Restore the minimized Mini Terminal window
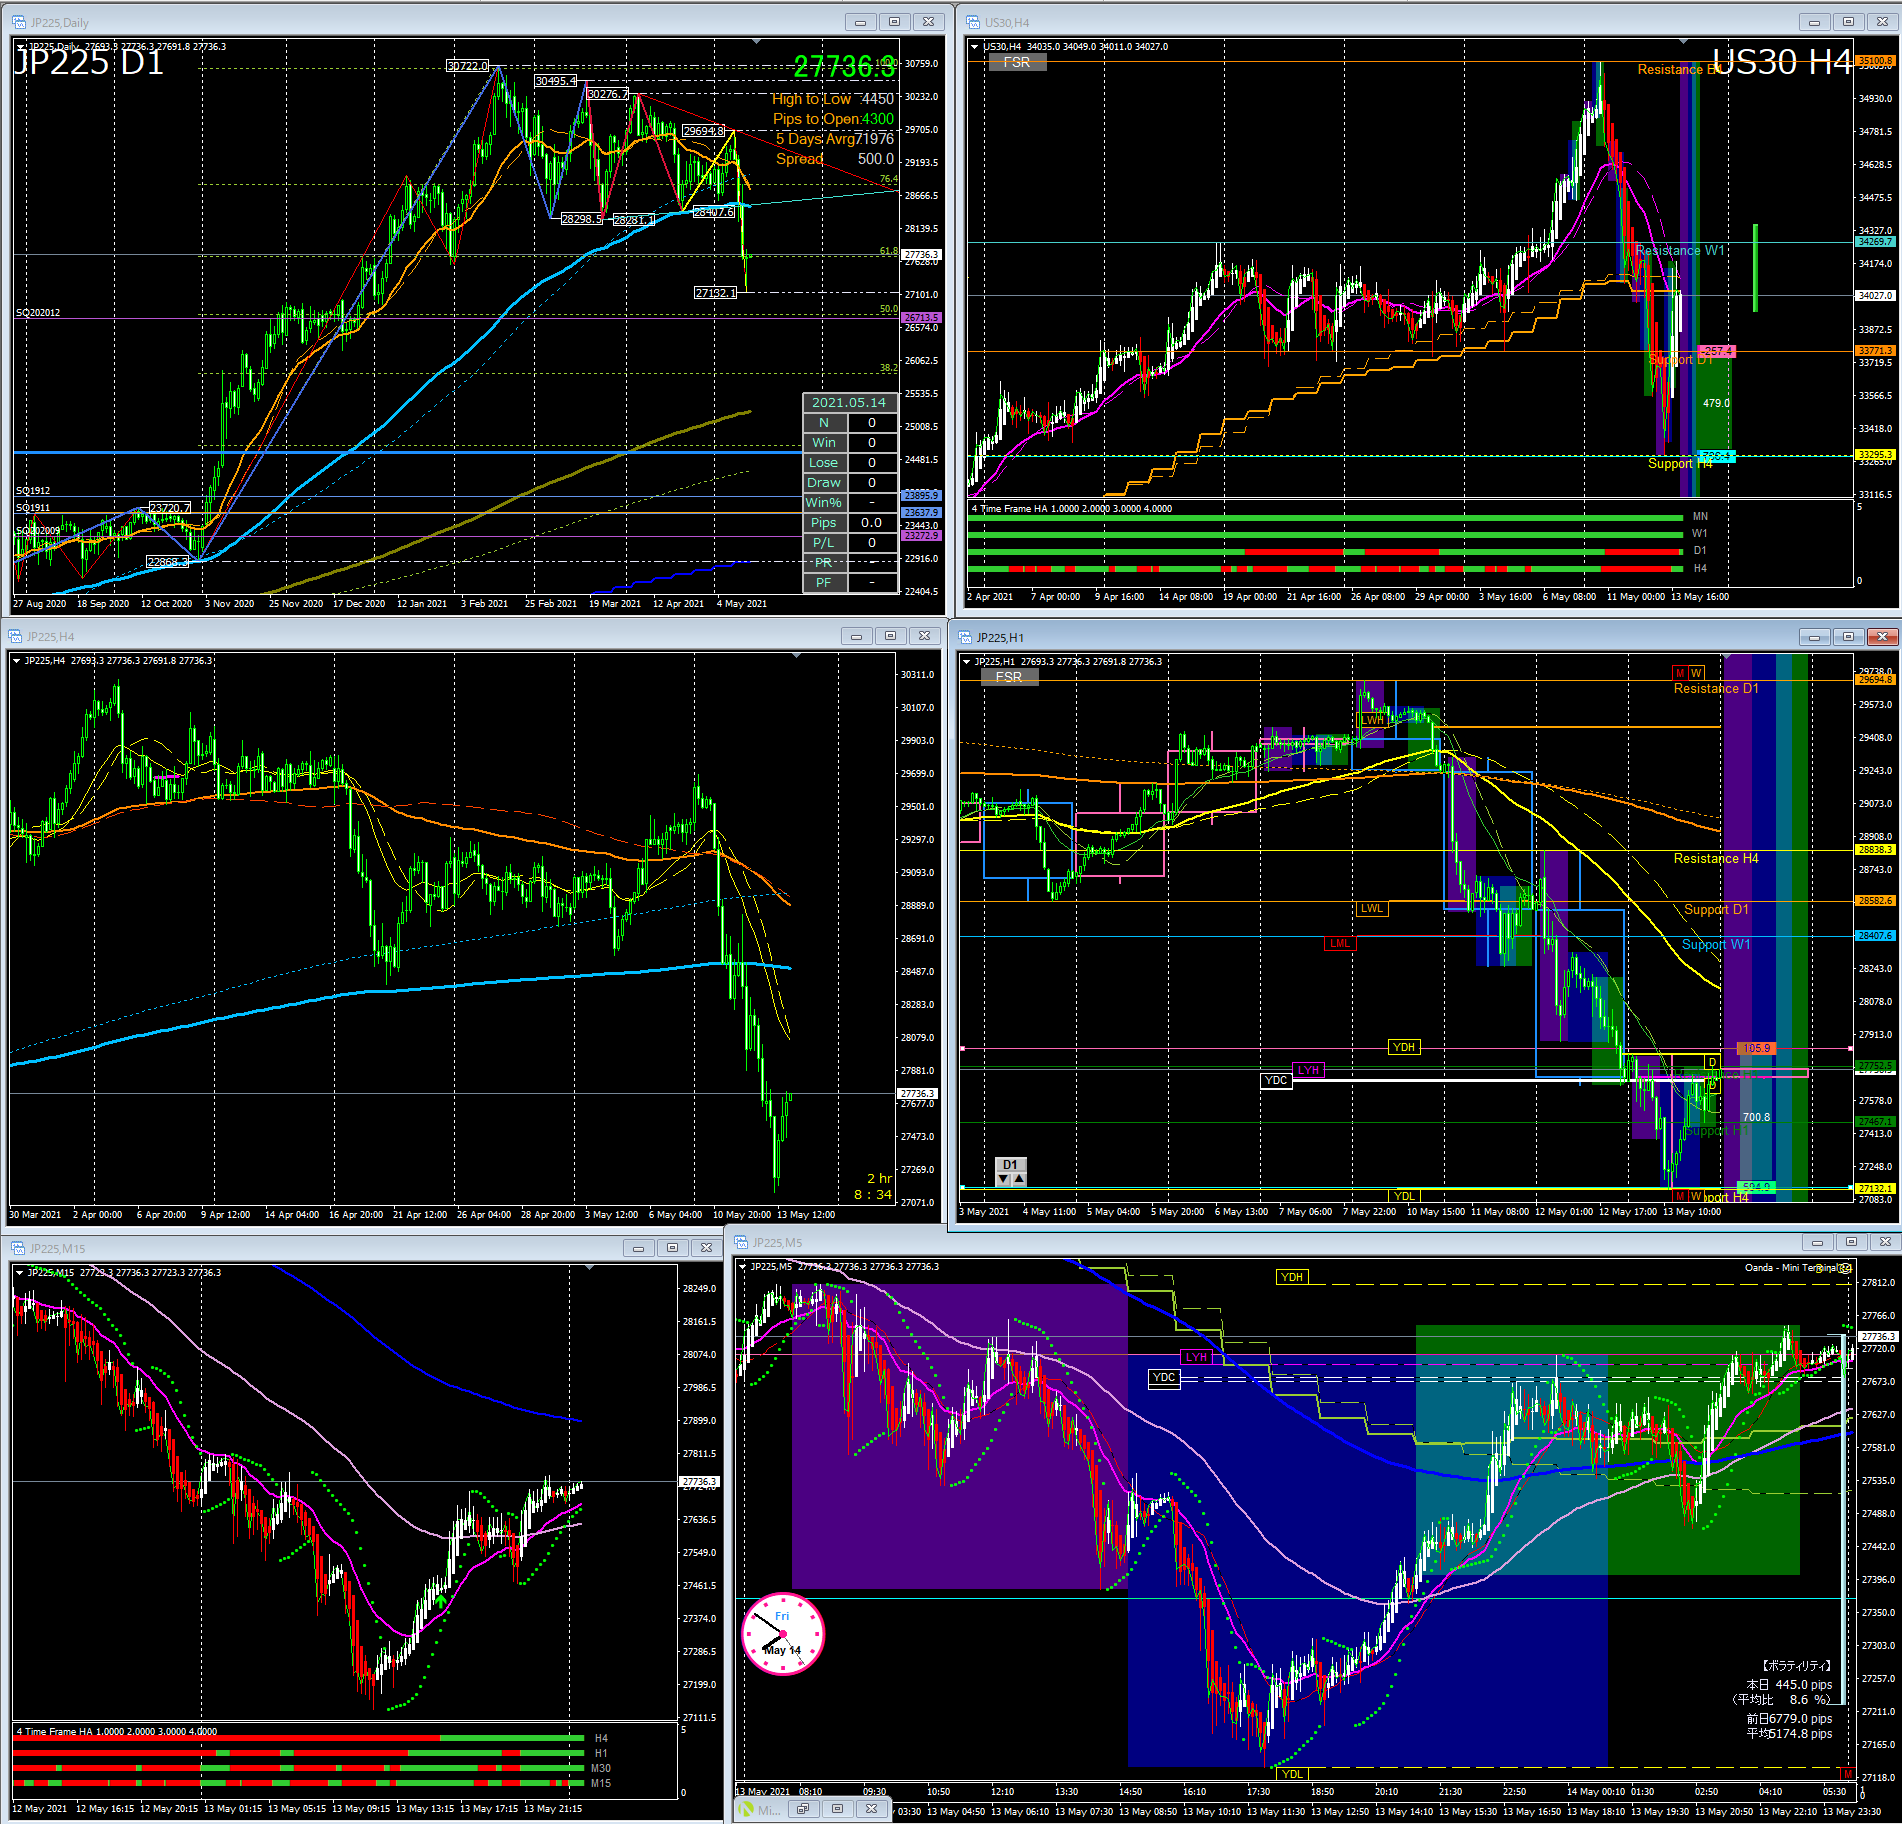Screen dimensions: 1902x1824 click(x=803, y=1809)
